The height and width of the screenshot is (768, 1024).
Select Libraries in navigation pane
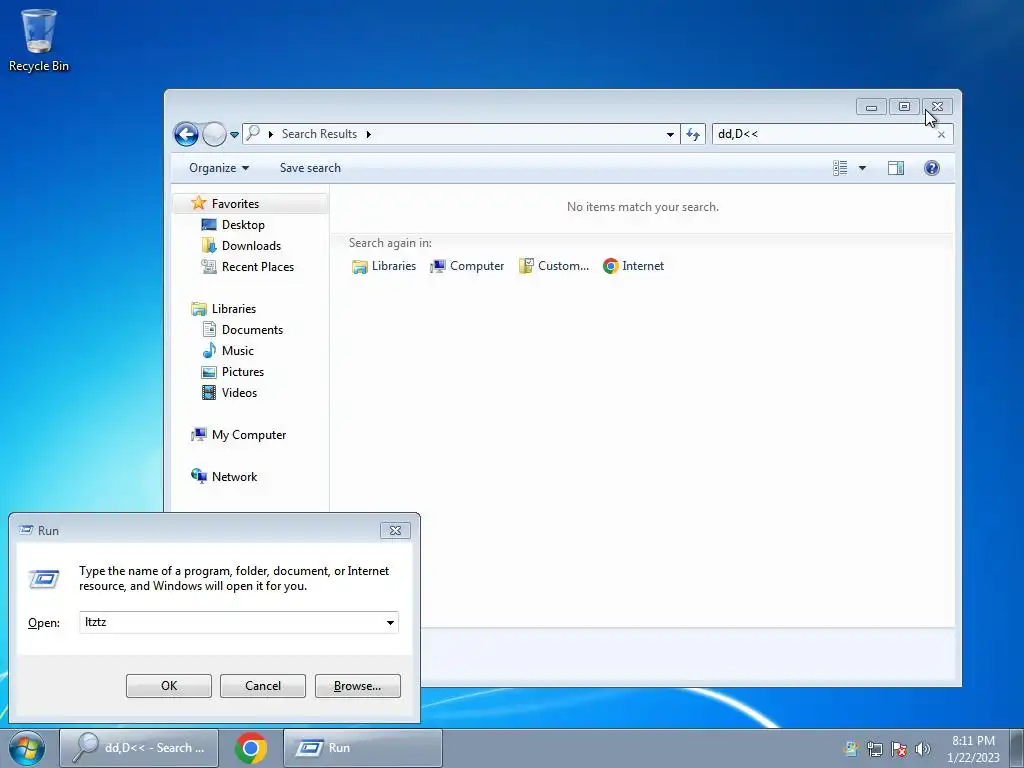233,309
